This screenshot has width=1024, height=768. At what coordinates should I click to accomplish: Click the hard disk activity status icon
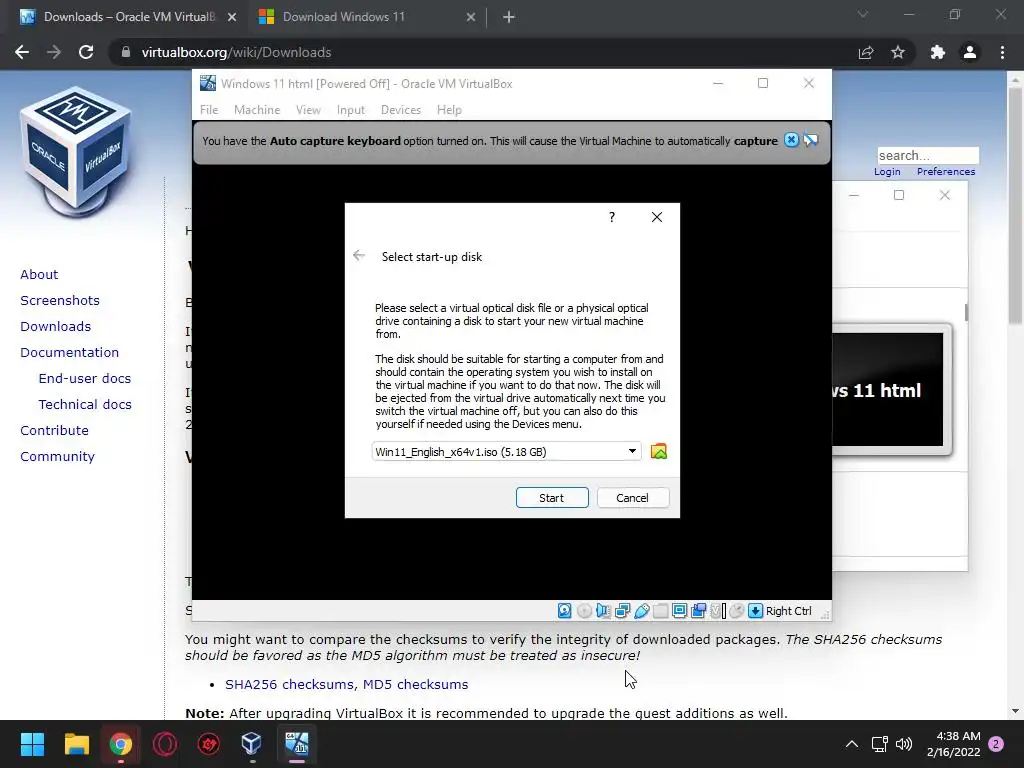(x=565, y=611)
